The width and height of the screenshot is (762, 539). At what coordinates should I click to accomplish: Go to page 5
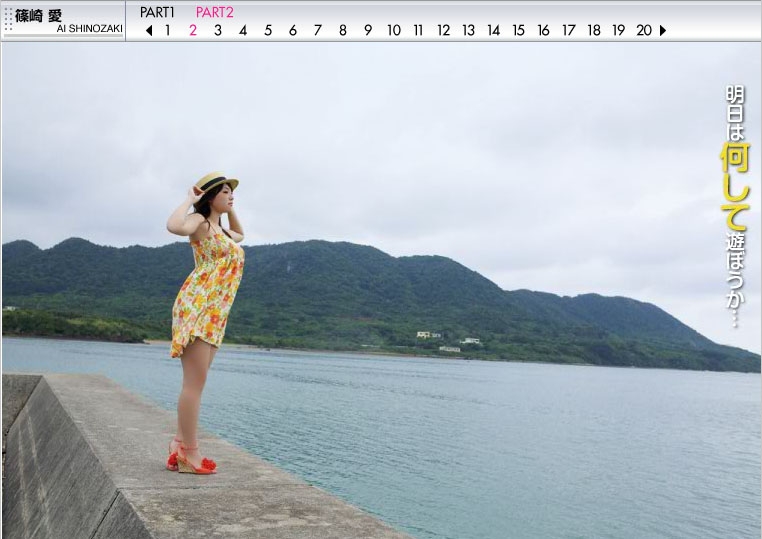point(268,31)
